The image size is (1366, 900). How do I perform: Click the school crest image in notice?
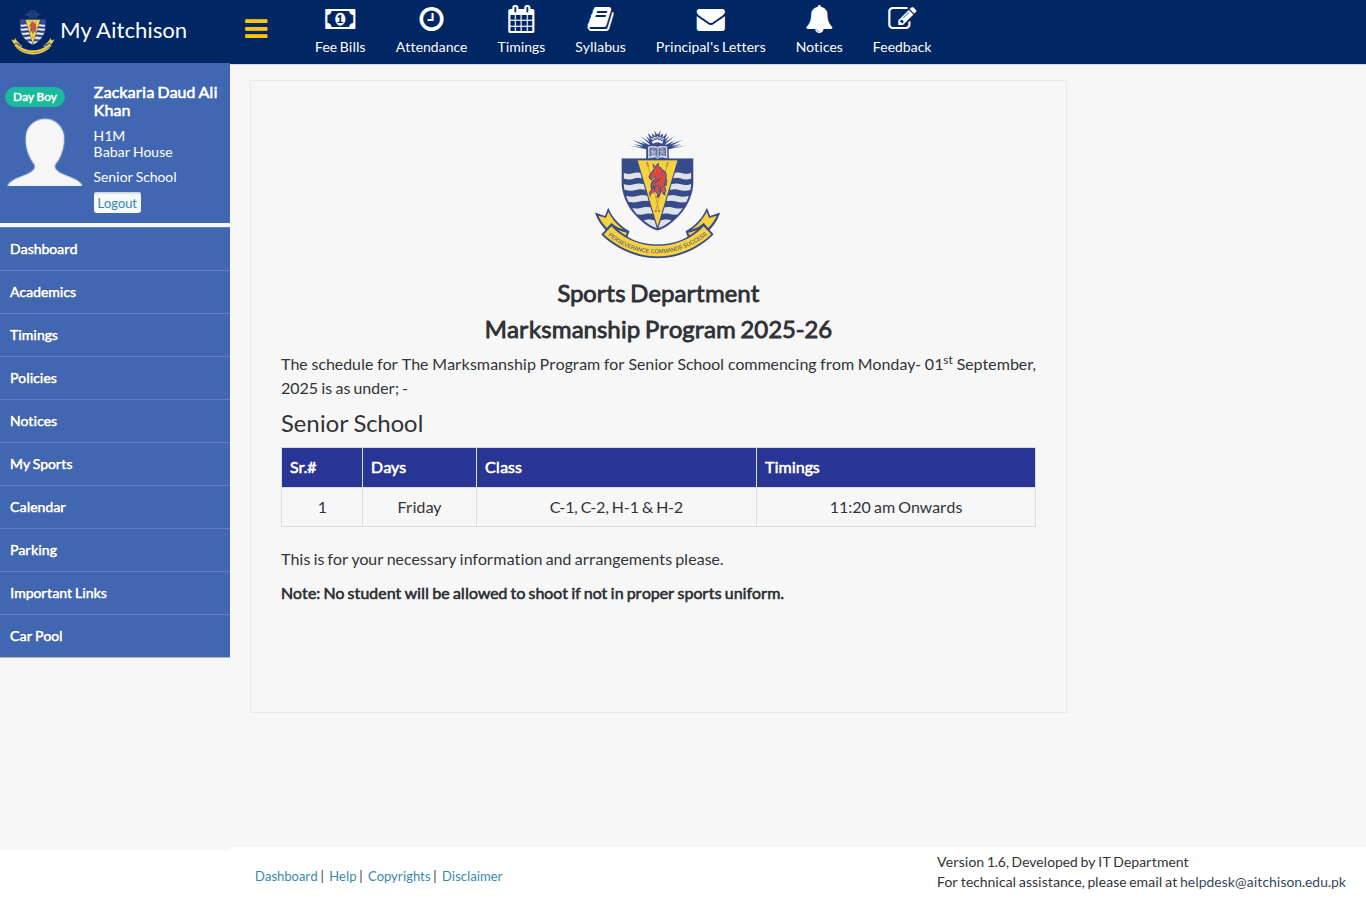pyautogui.click(x=658, y=194)
